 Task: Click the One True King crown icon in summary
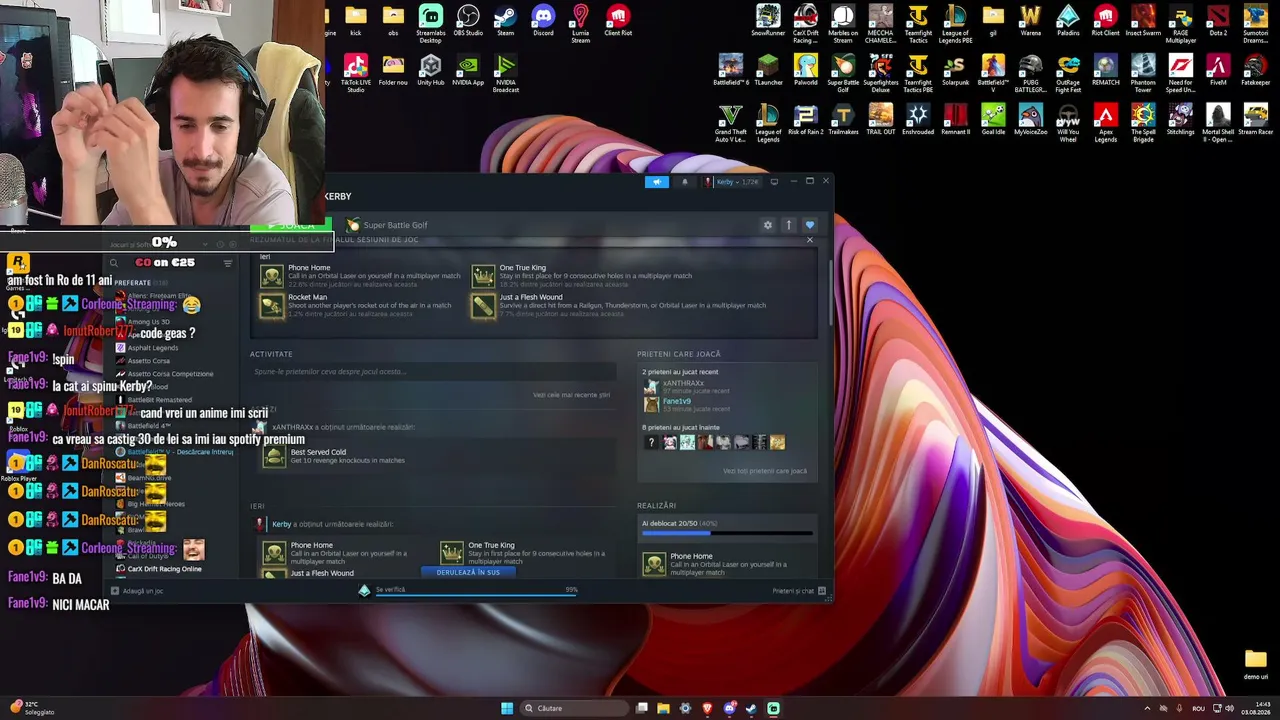tap(483, 276)
